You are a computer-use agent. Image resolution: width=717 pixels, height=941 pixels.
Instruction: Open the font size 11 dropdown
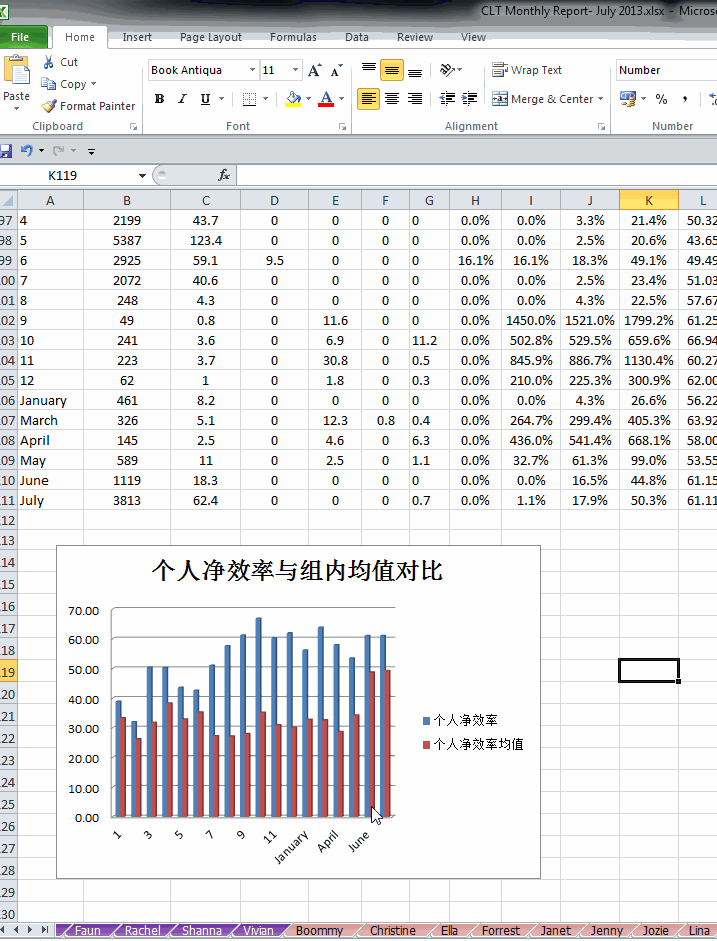(x=295, y=70)
